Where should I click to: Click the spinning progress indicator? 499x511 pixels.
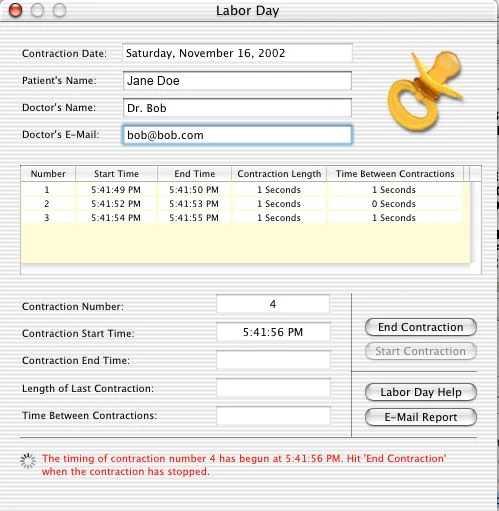point(28,461)
